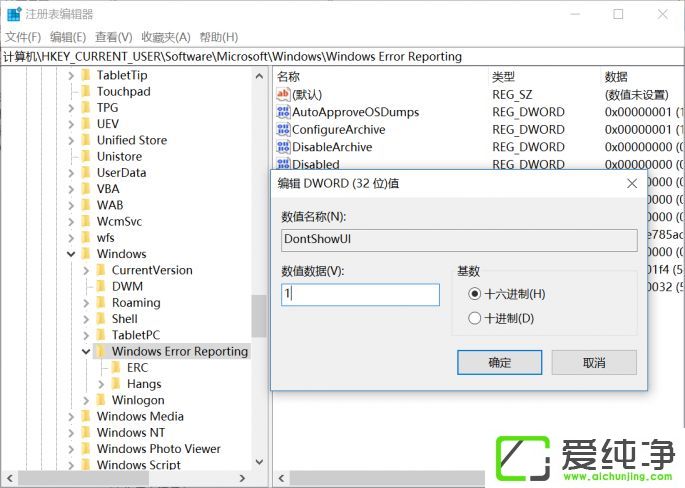Collapse the Windows Error Reporting node
Viewport: 685px width, 488px height.
click(86, 351)
